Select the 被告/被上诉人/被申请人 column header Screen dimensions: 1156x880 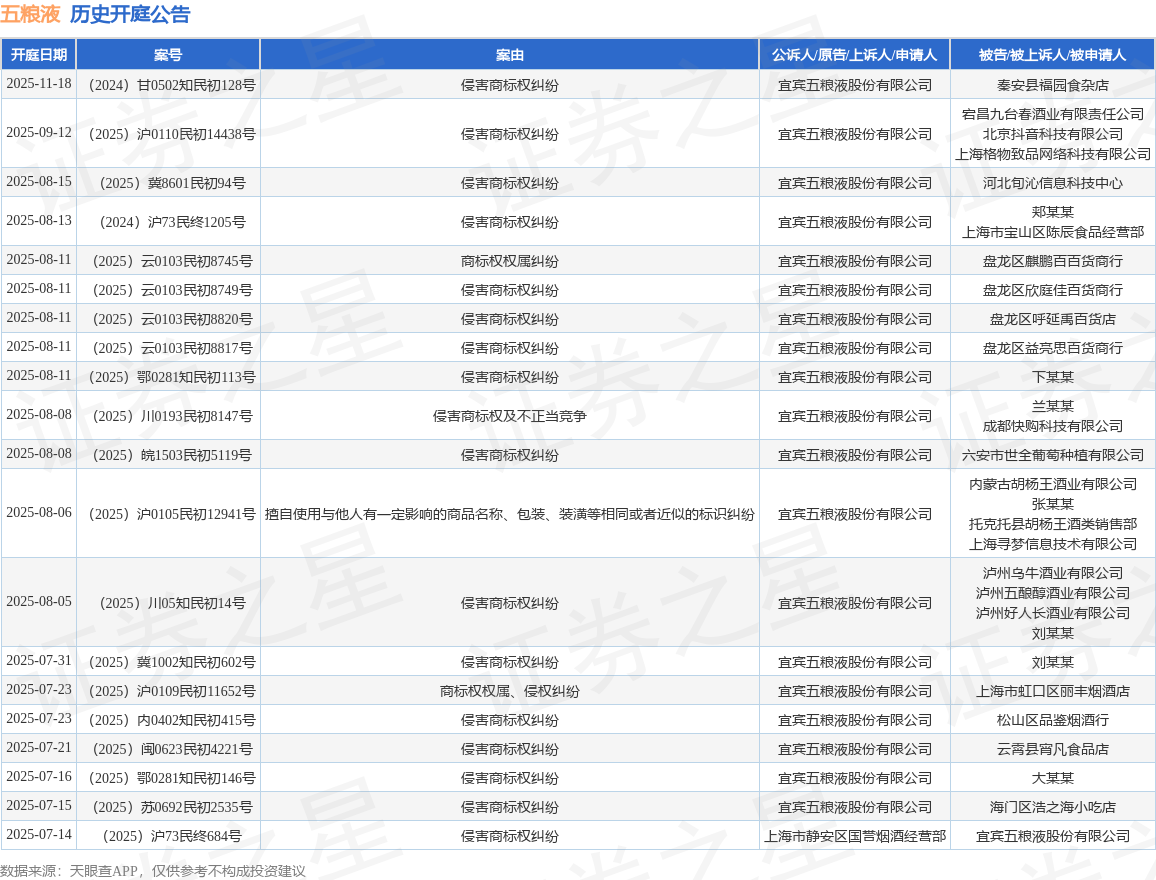(x=1052, y=55)
